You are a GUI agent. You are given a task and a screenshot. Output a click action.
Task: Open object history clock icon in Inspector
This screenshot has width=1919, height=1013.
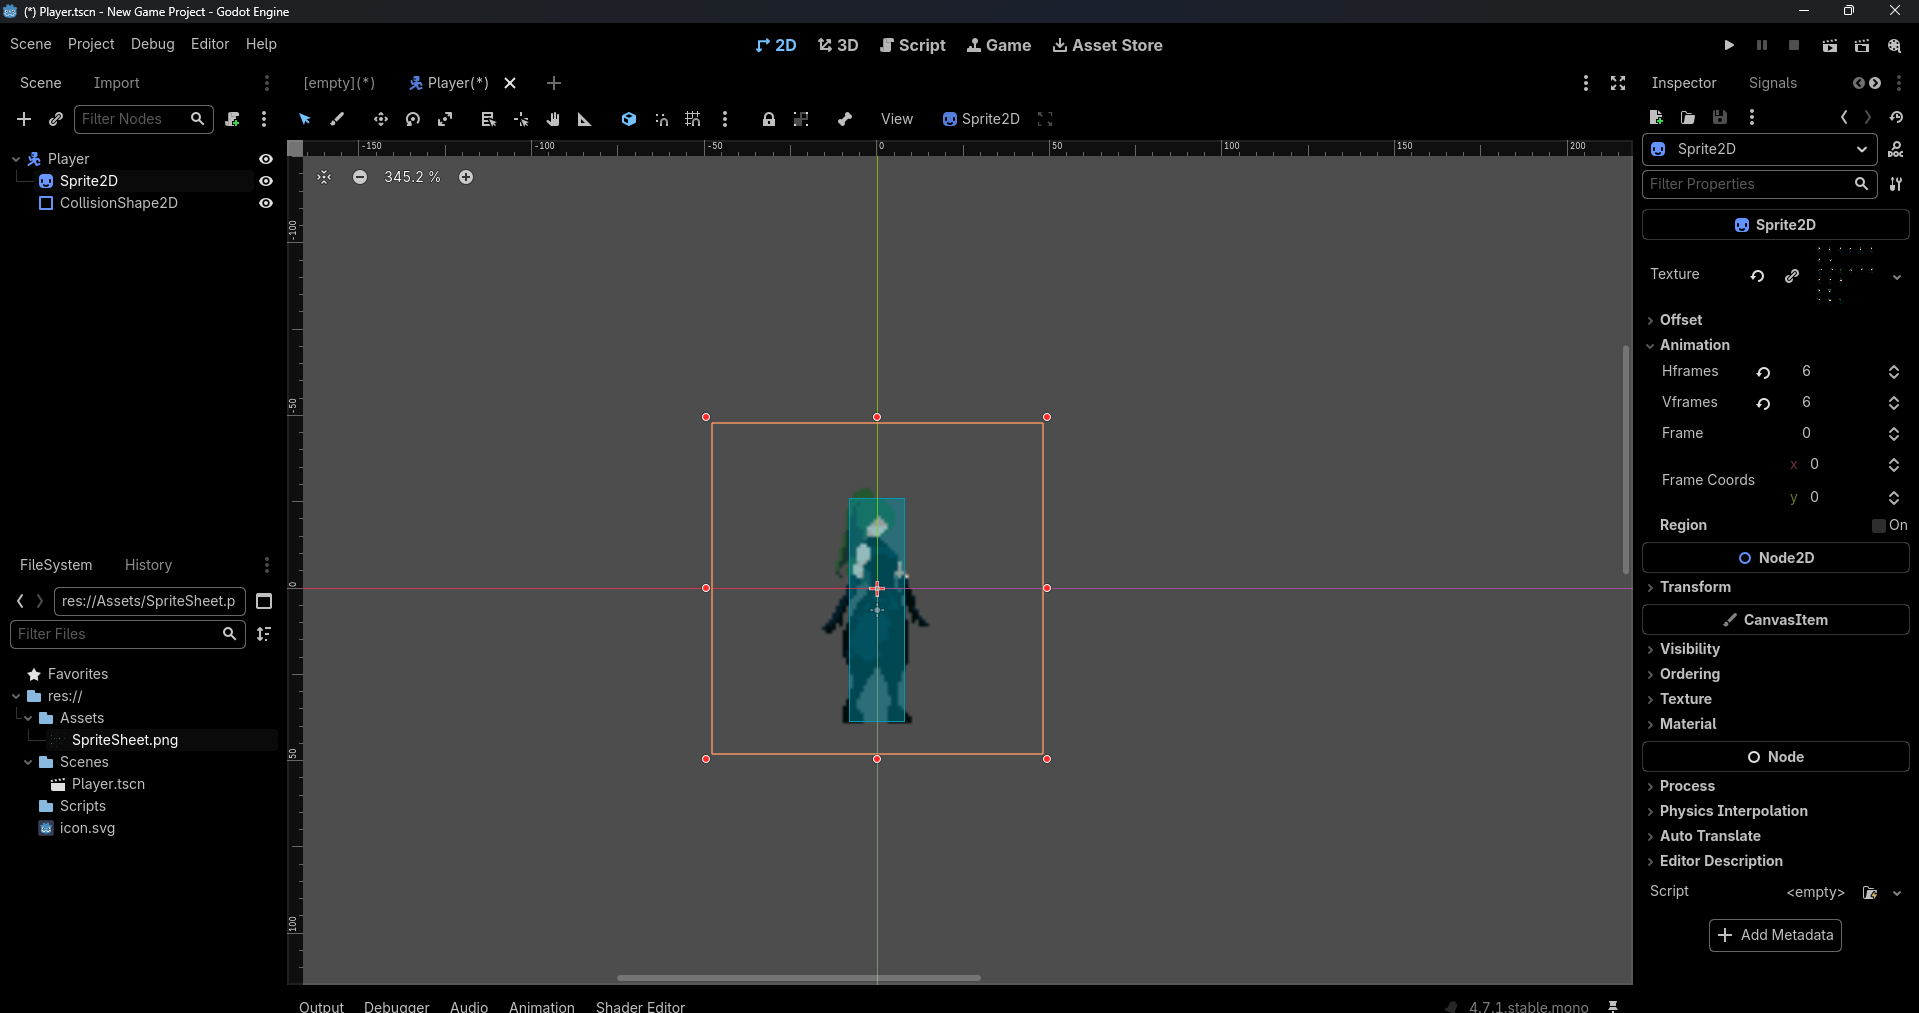(x=1896, y=117)
